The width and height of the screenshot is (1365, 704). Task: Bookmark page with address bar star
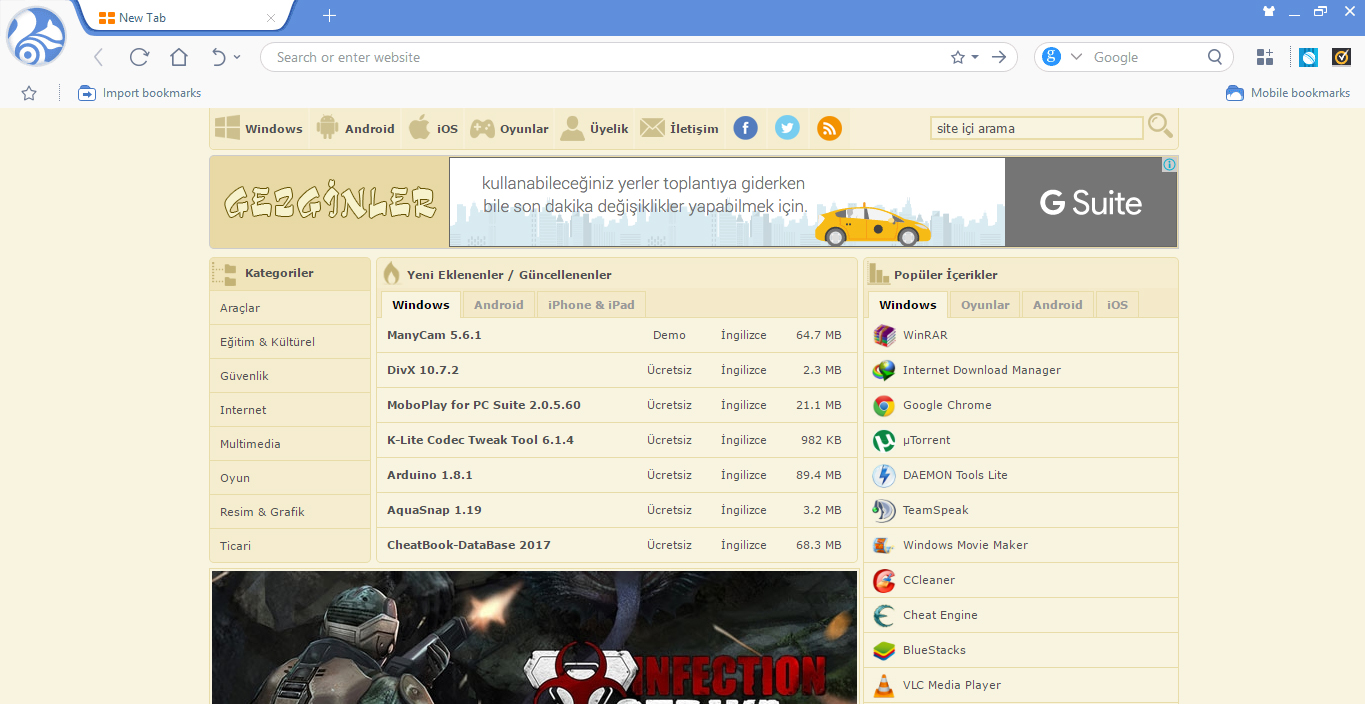tap(957, 57)
